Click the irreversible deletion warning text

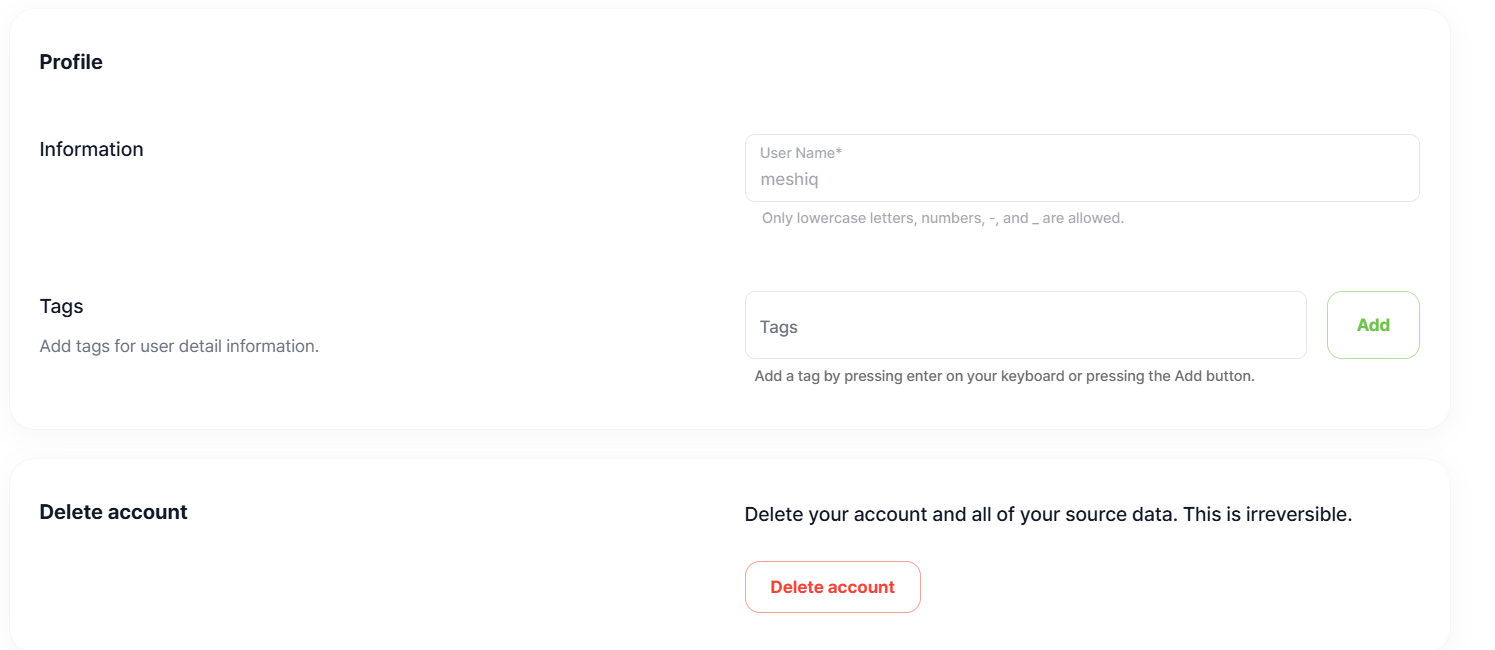coord(1048,514)
